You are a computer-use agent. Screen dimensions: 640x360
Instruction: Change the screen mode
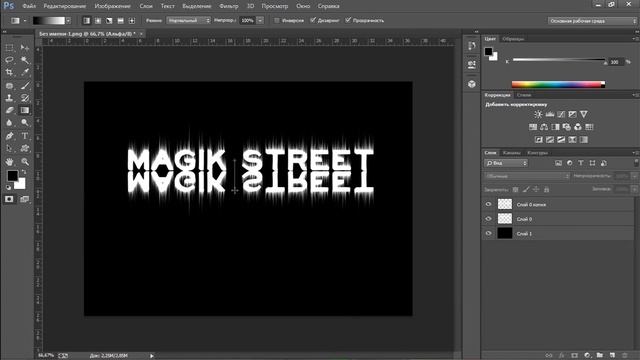coord(24,199)
